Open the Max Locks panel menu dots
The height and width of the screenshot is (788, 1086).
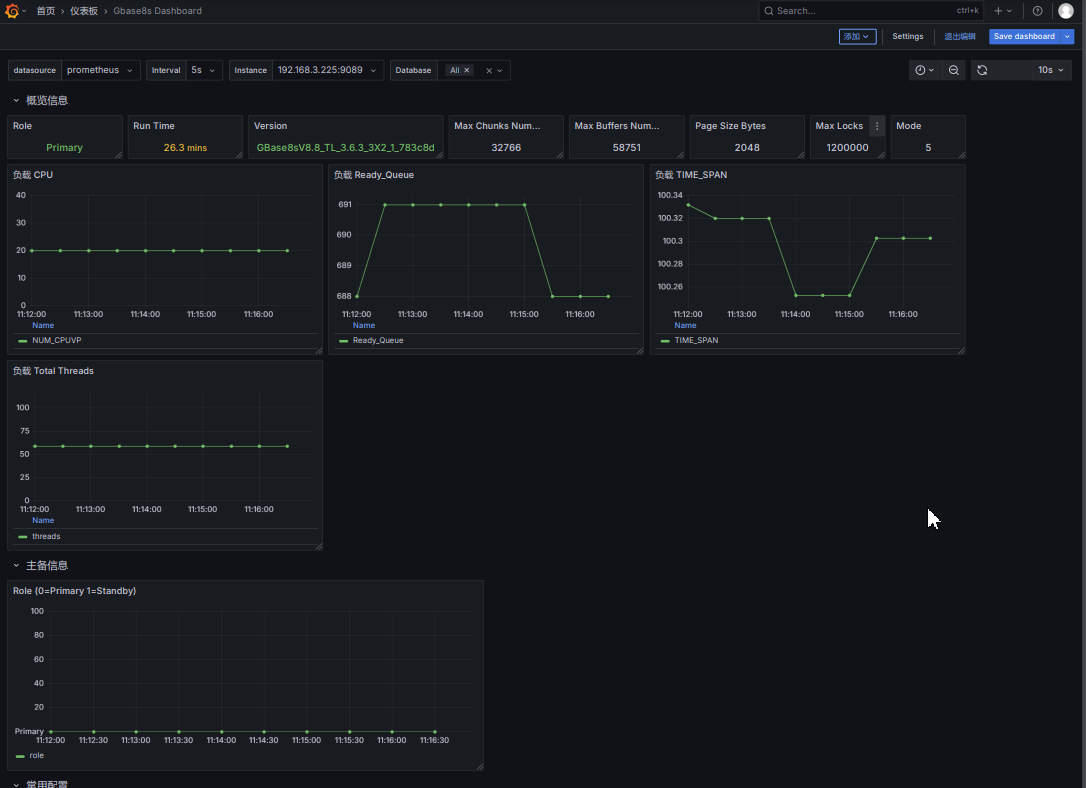tap(877, 126)
